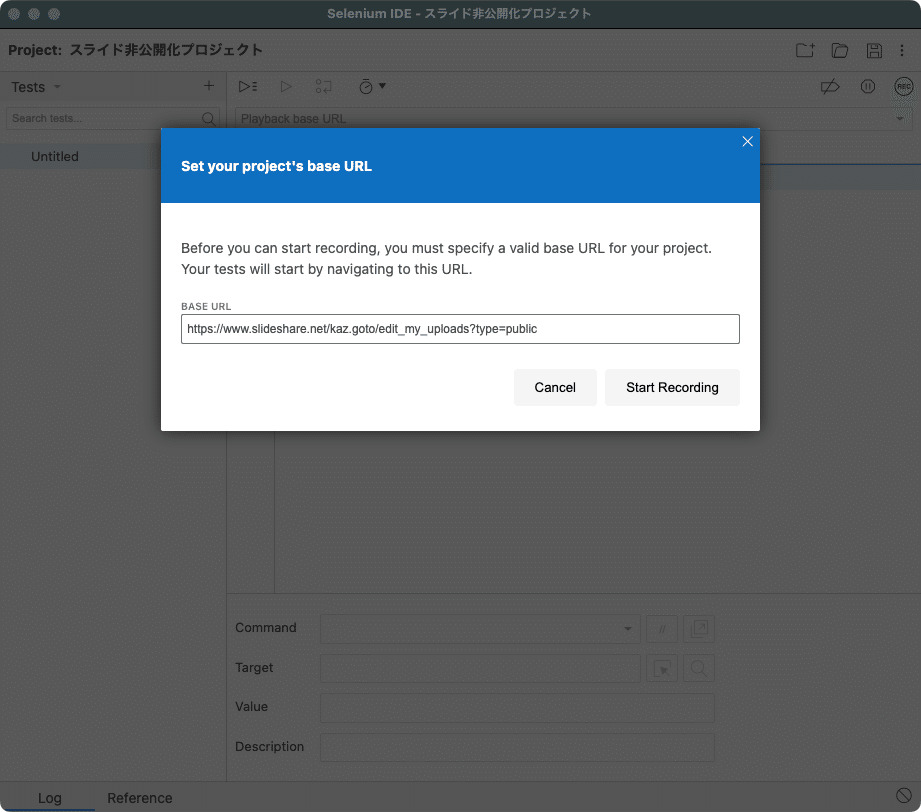Run current test play icon
The image size is (921, 812).
pos(286,86)
